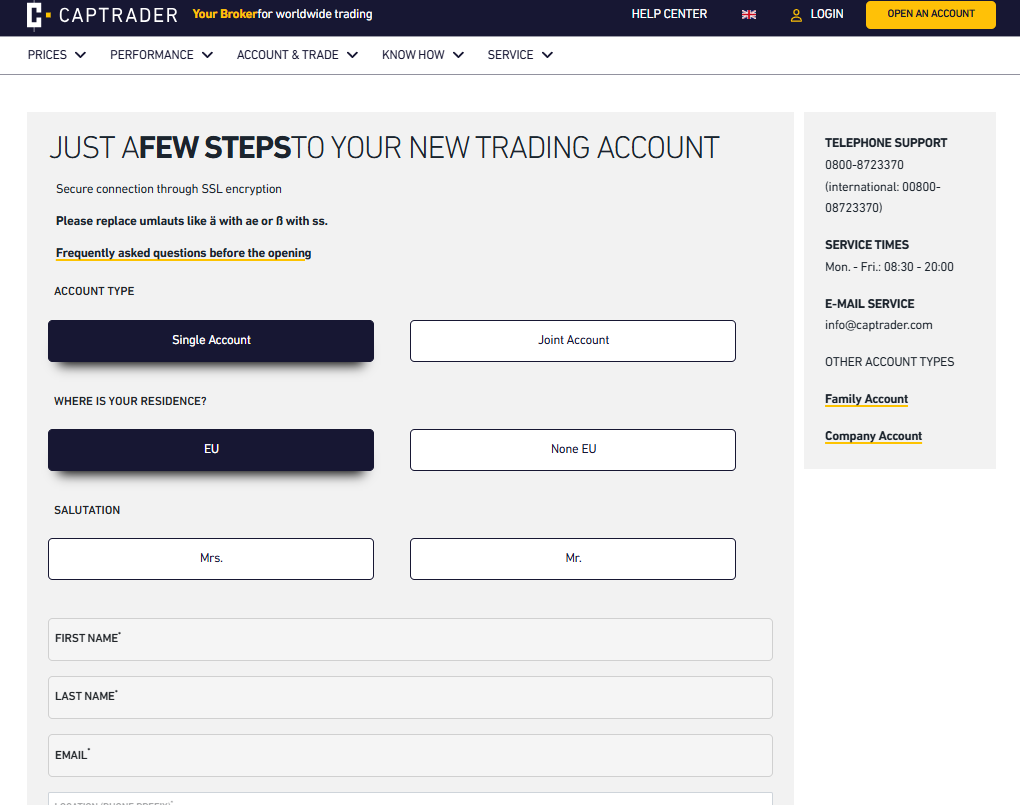Image resolution: width=1020 pixels, height=805 pixels.
Task: Click the LOGIN link
Action: [827, 14]
